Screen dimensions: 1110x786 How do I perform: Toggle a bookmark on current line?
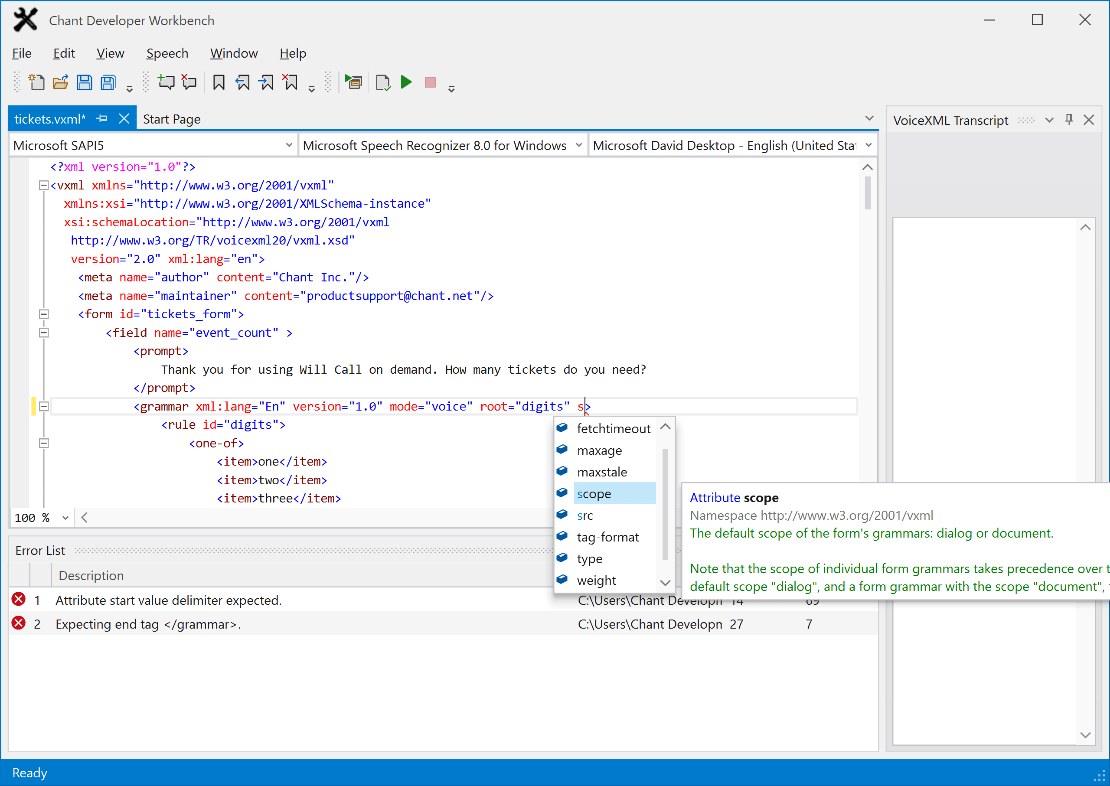tap(219, 82)
